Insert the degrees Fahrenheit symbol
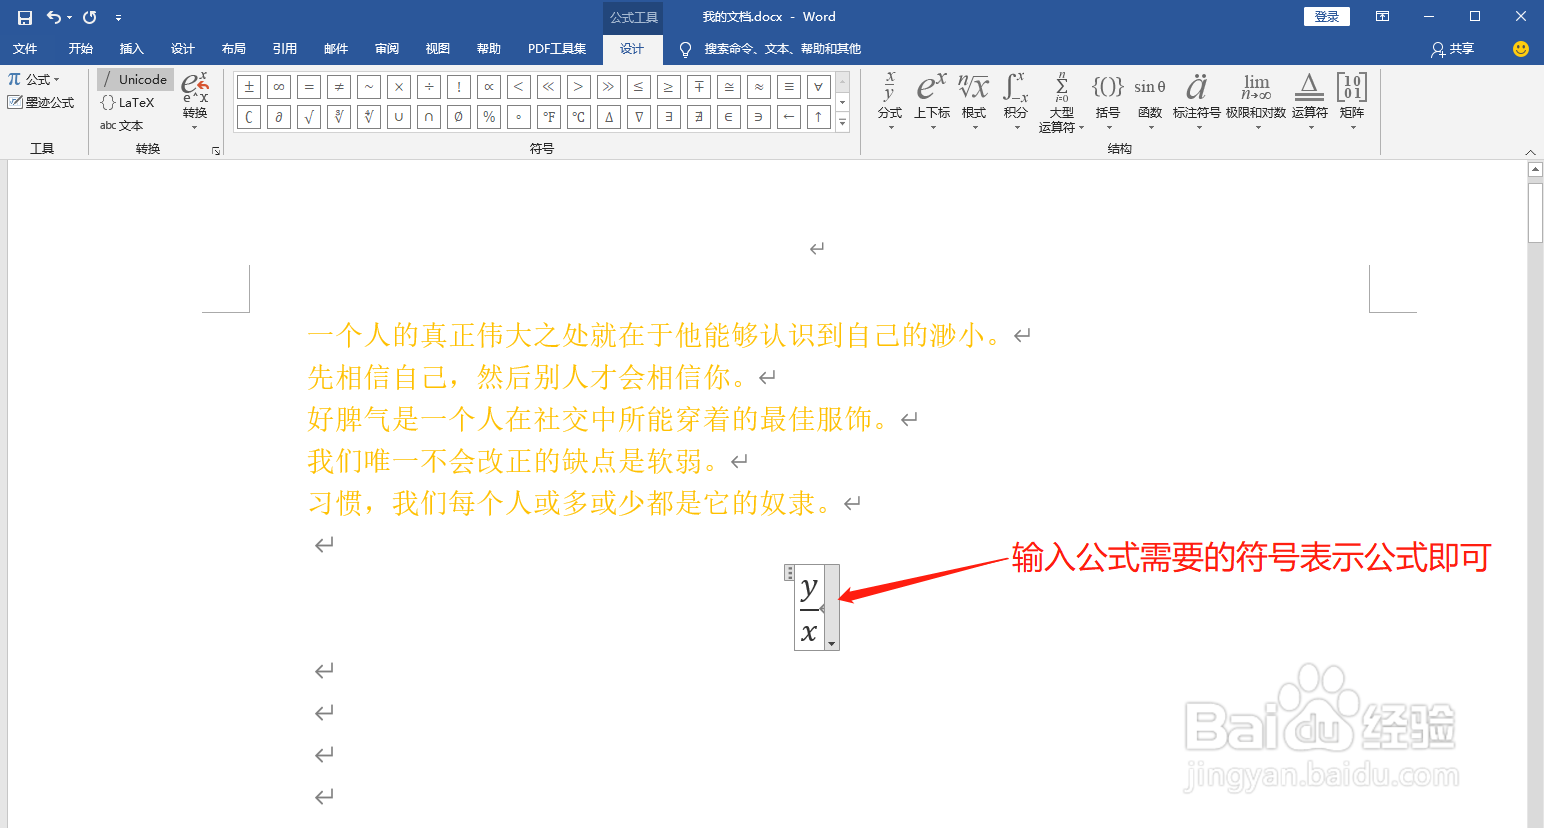1544x828 pixels. (x=549, y=117)
